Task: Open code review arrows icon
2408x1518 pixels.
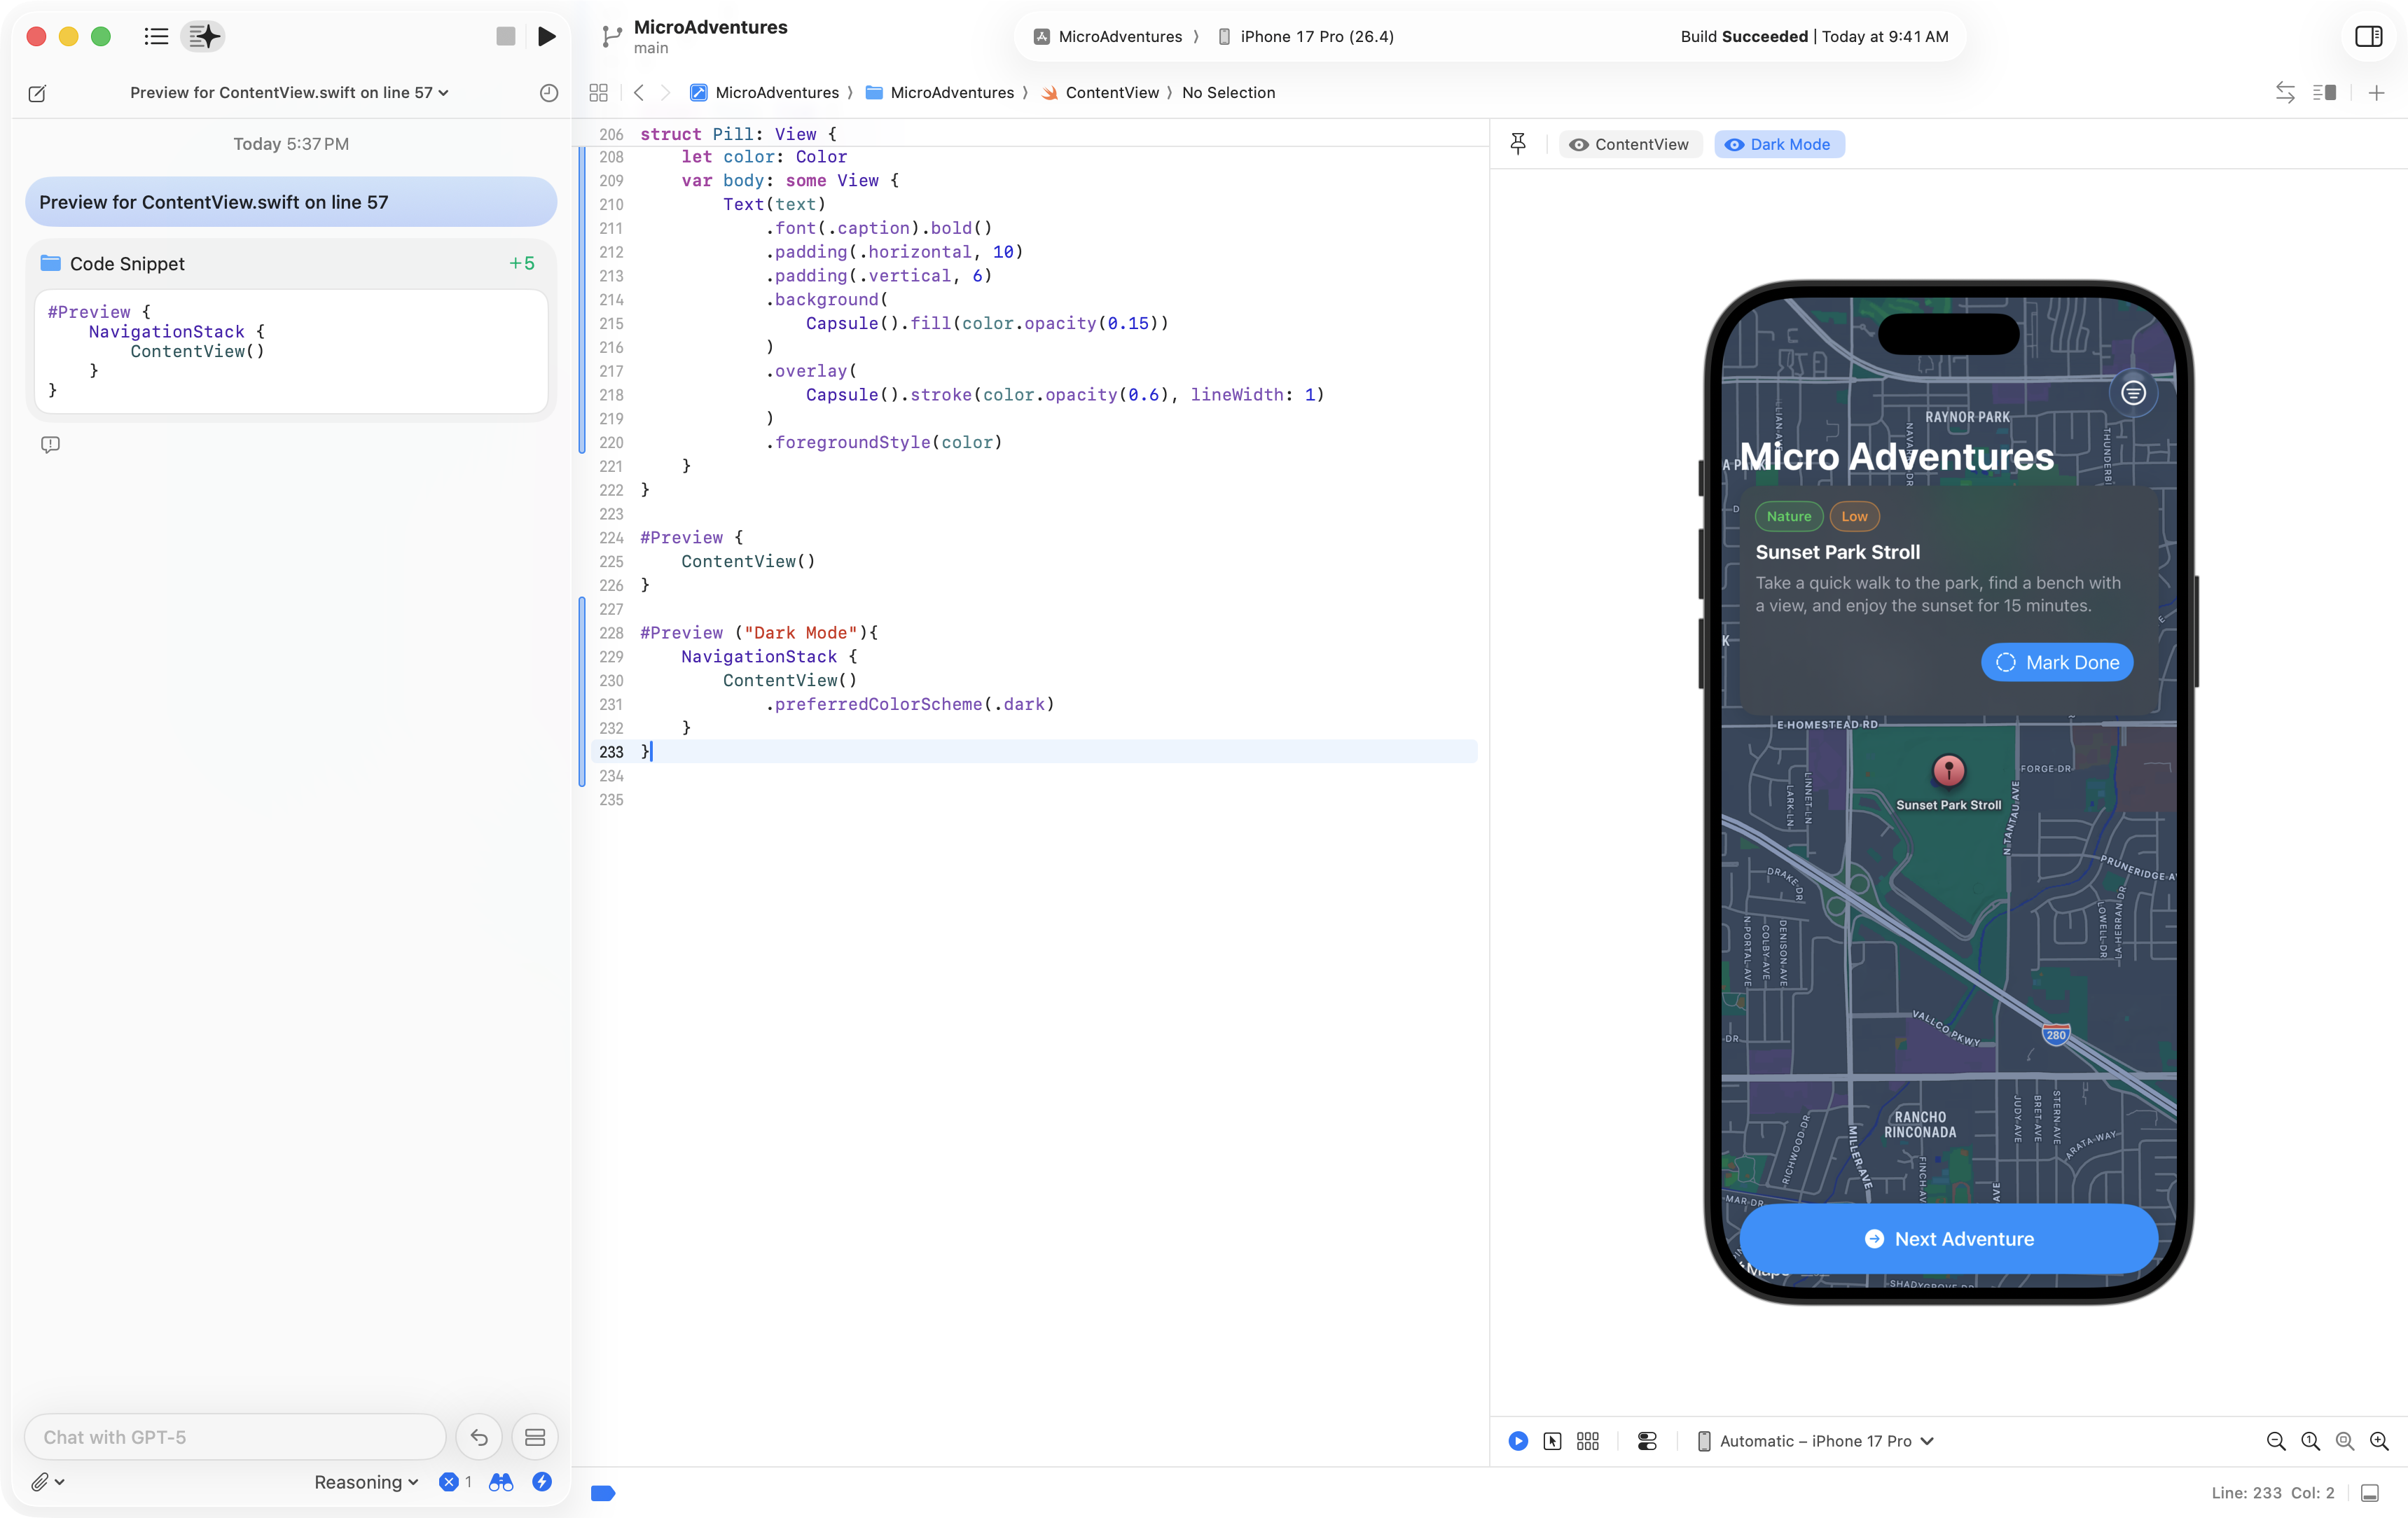Action: [2284, 93]
